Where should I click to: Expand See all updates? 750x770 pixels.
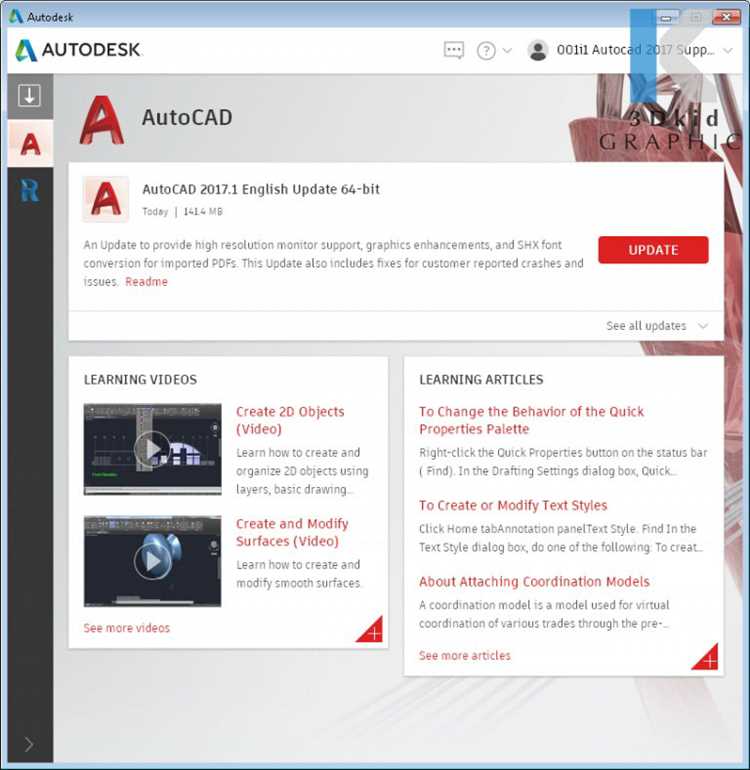pyautogui.click(x=657, y=326)
